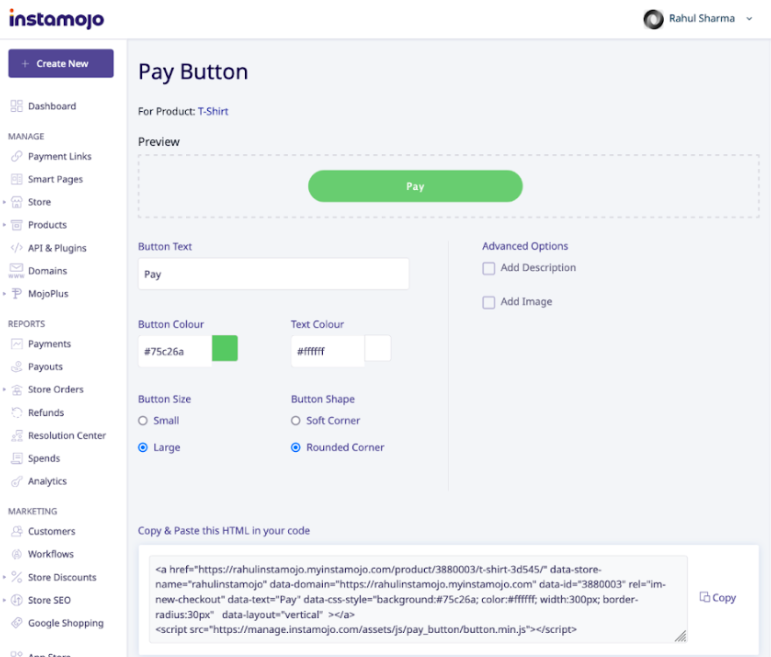771x657 pixels.
Task: Go to Payment Links
Action: (x=59, y=156)
